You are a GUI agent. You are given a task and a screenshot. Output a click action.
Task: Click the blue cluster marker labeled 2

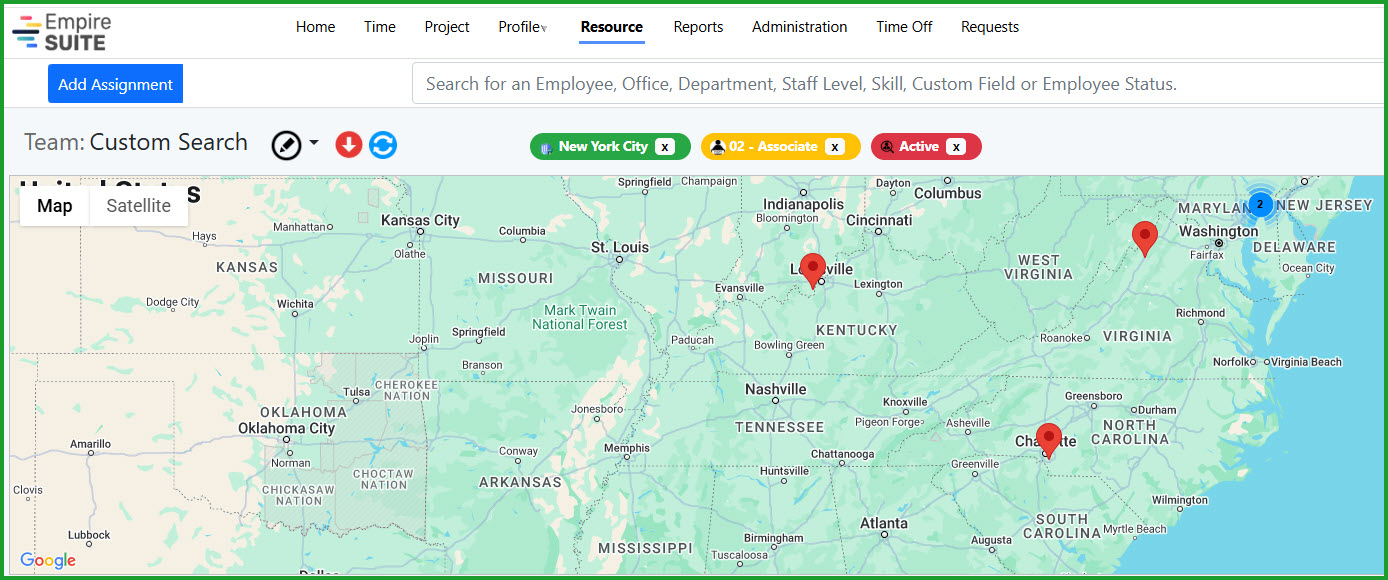1260,204
